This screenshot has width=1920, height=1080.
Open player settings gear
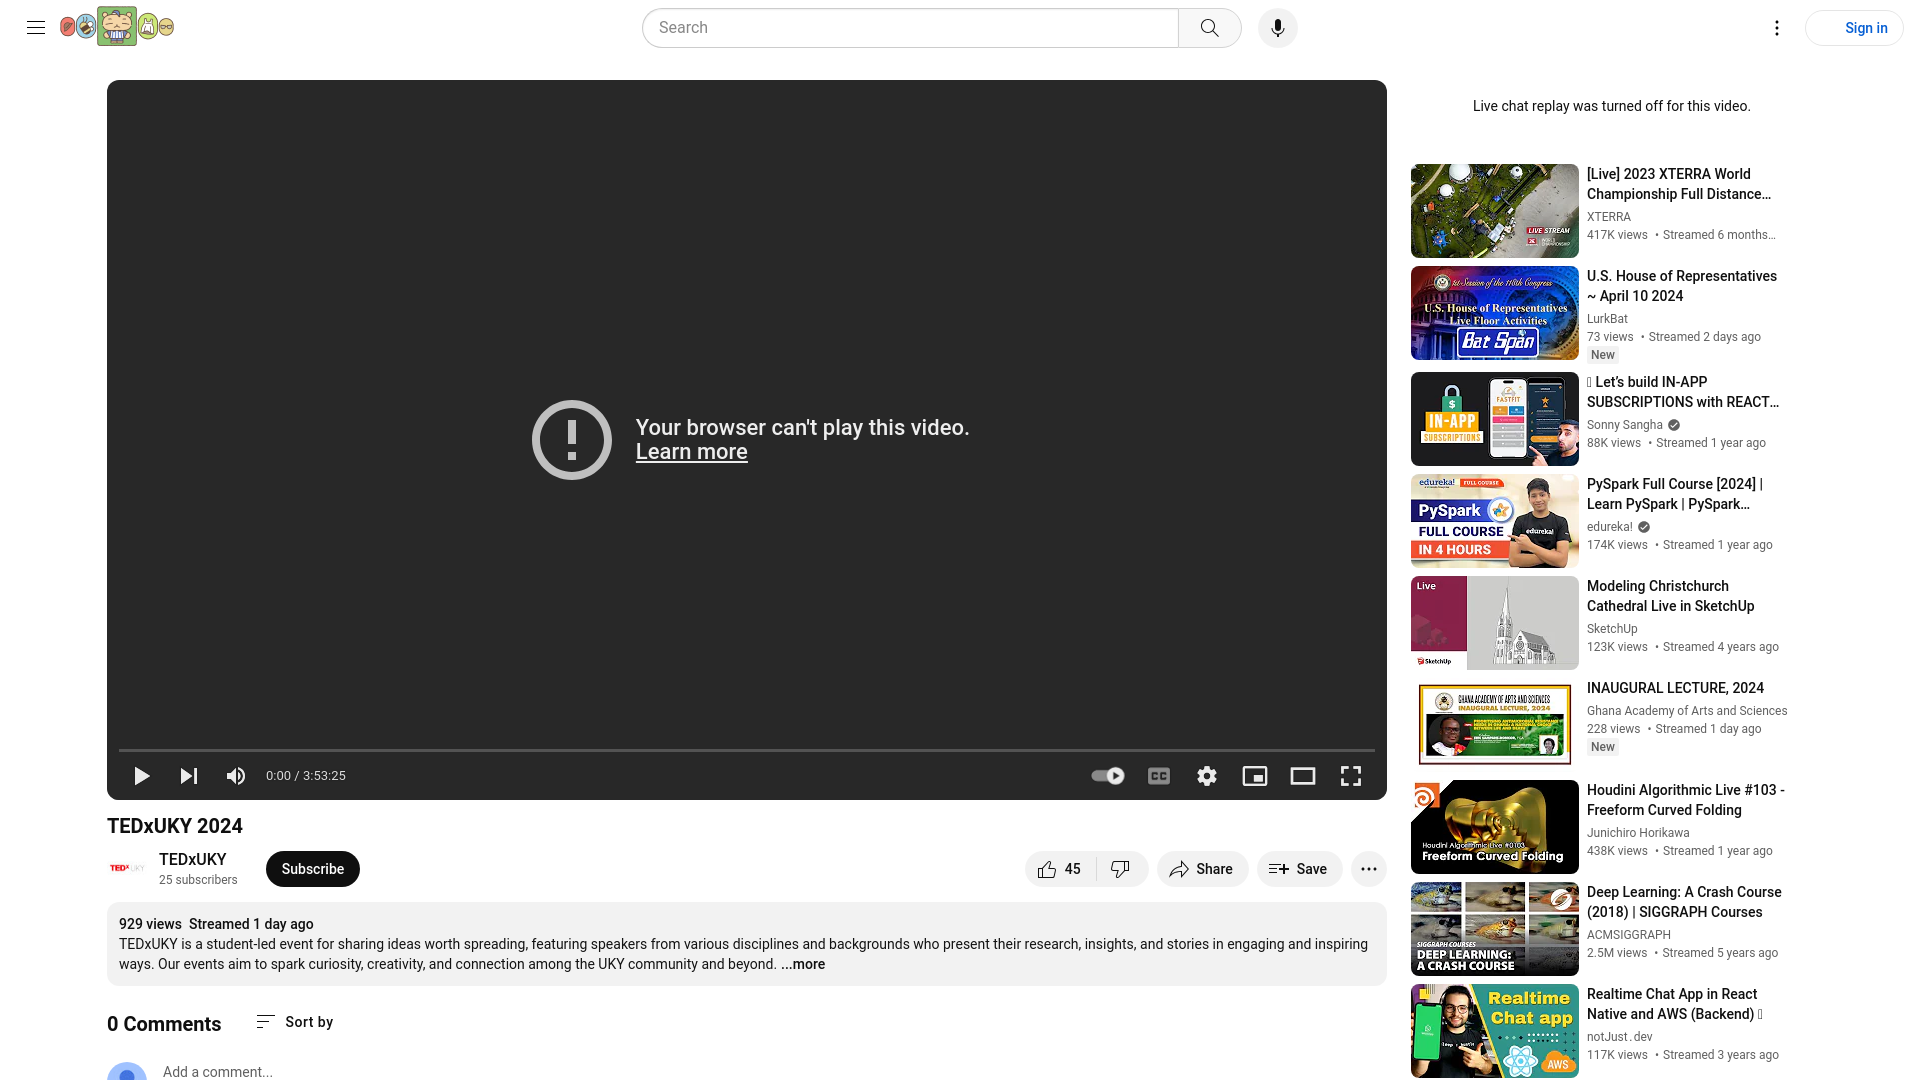coord(1207,776)
